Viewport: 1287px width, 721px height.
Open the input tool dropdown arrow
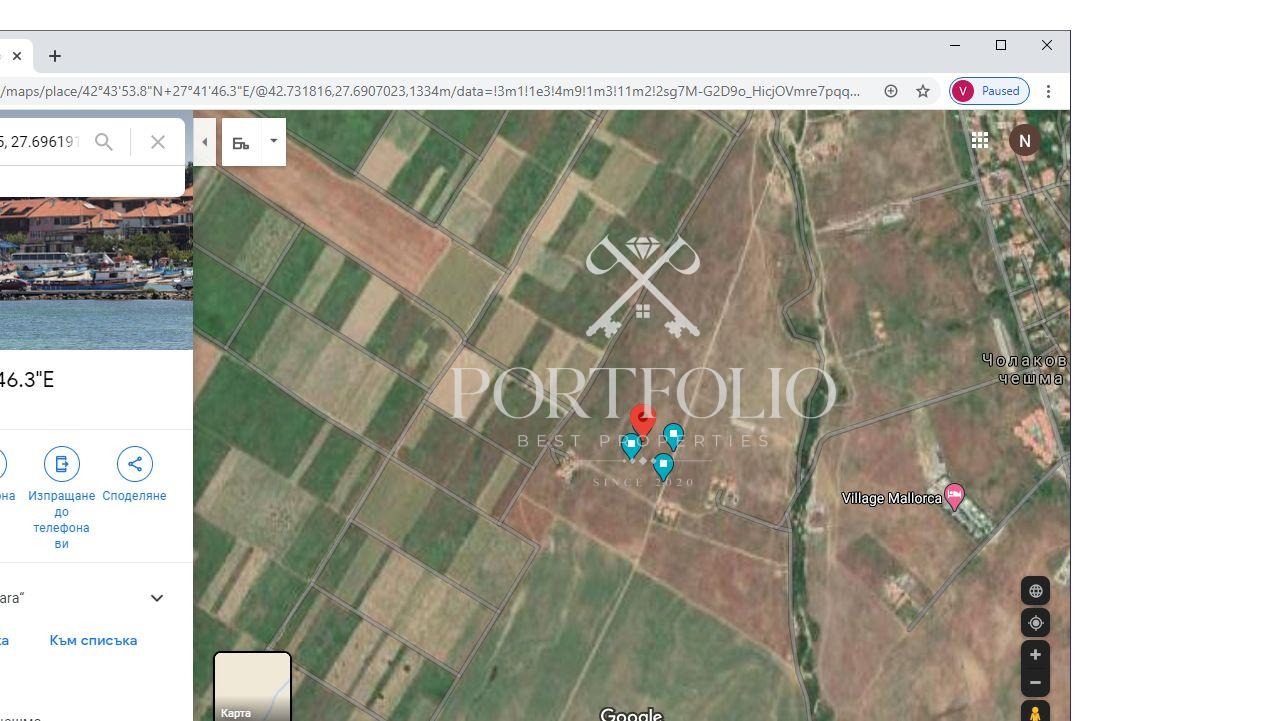pyautogui.click(x=273, y=142)
